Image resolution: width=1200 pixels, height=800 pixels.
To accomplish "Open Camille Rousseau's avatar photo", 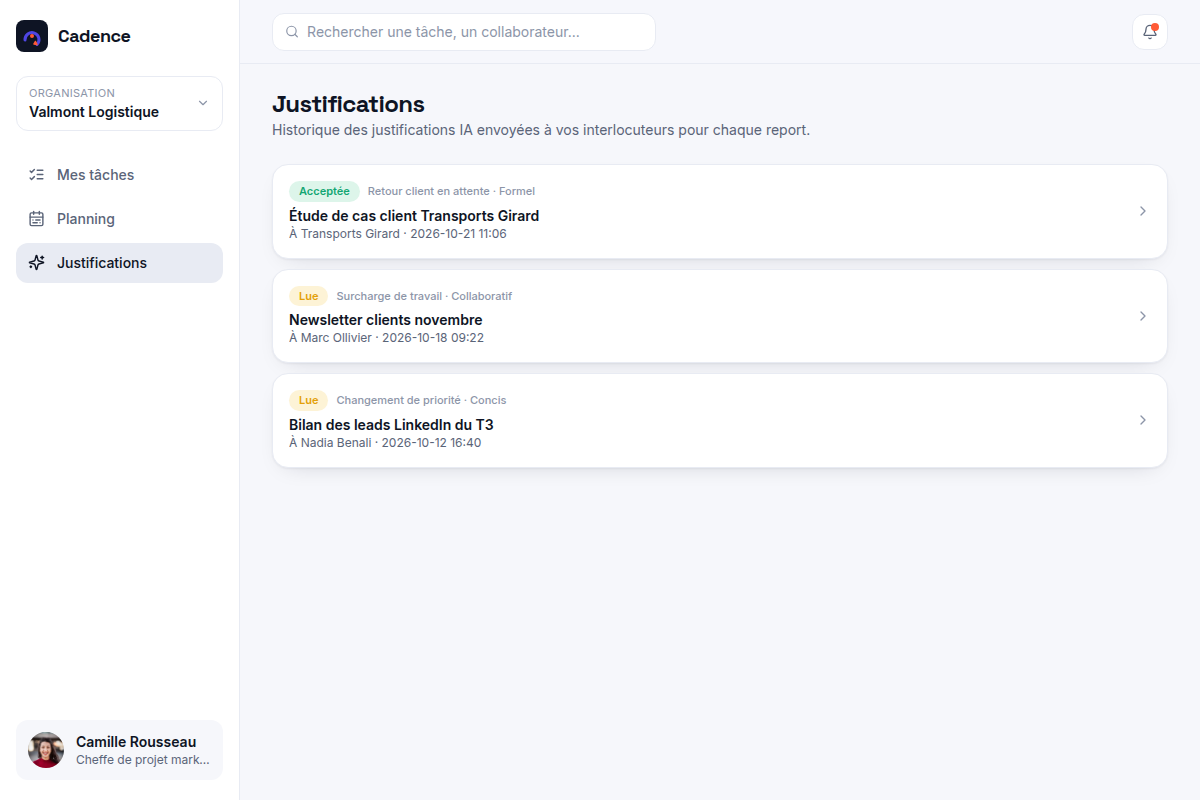I will [x=46, y=750].
